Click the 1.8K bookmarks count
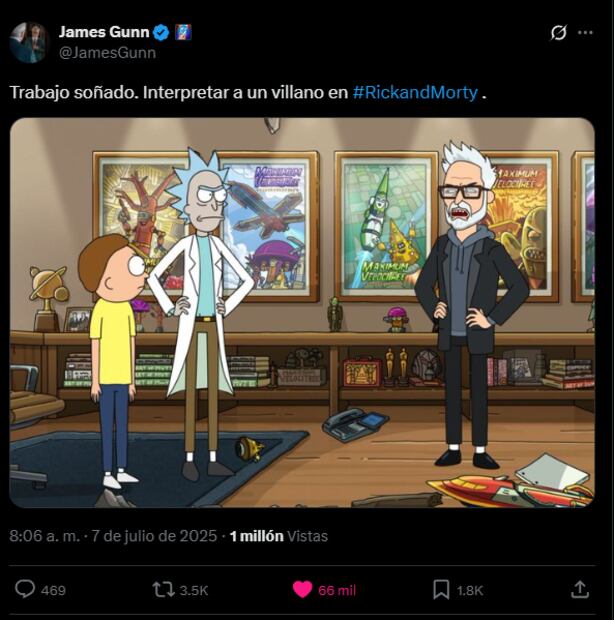 click(x=470, y=590)
